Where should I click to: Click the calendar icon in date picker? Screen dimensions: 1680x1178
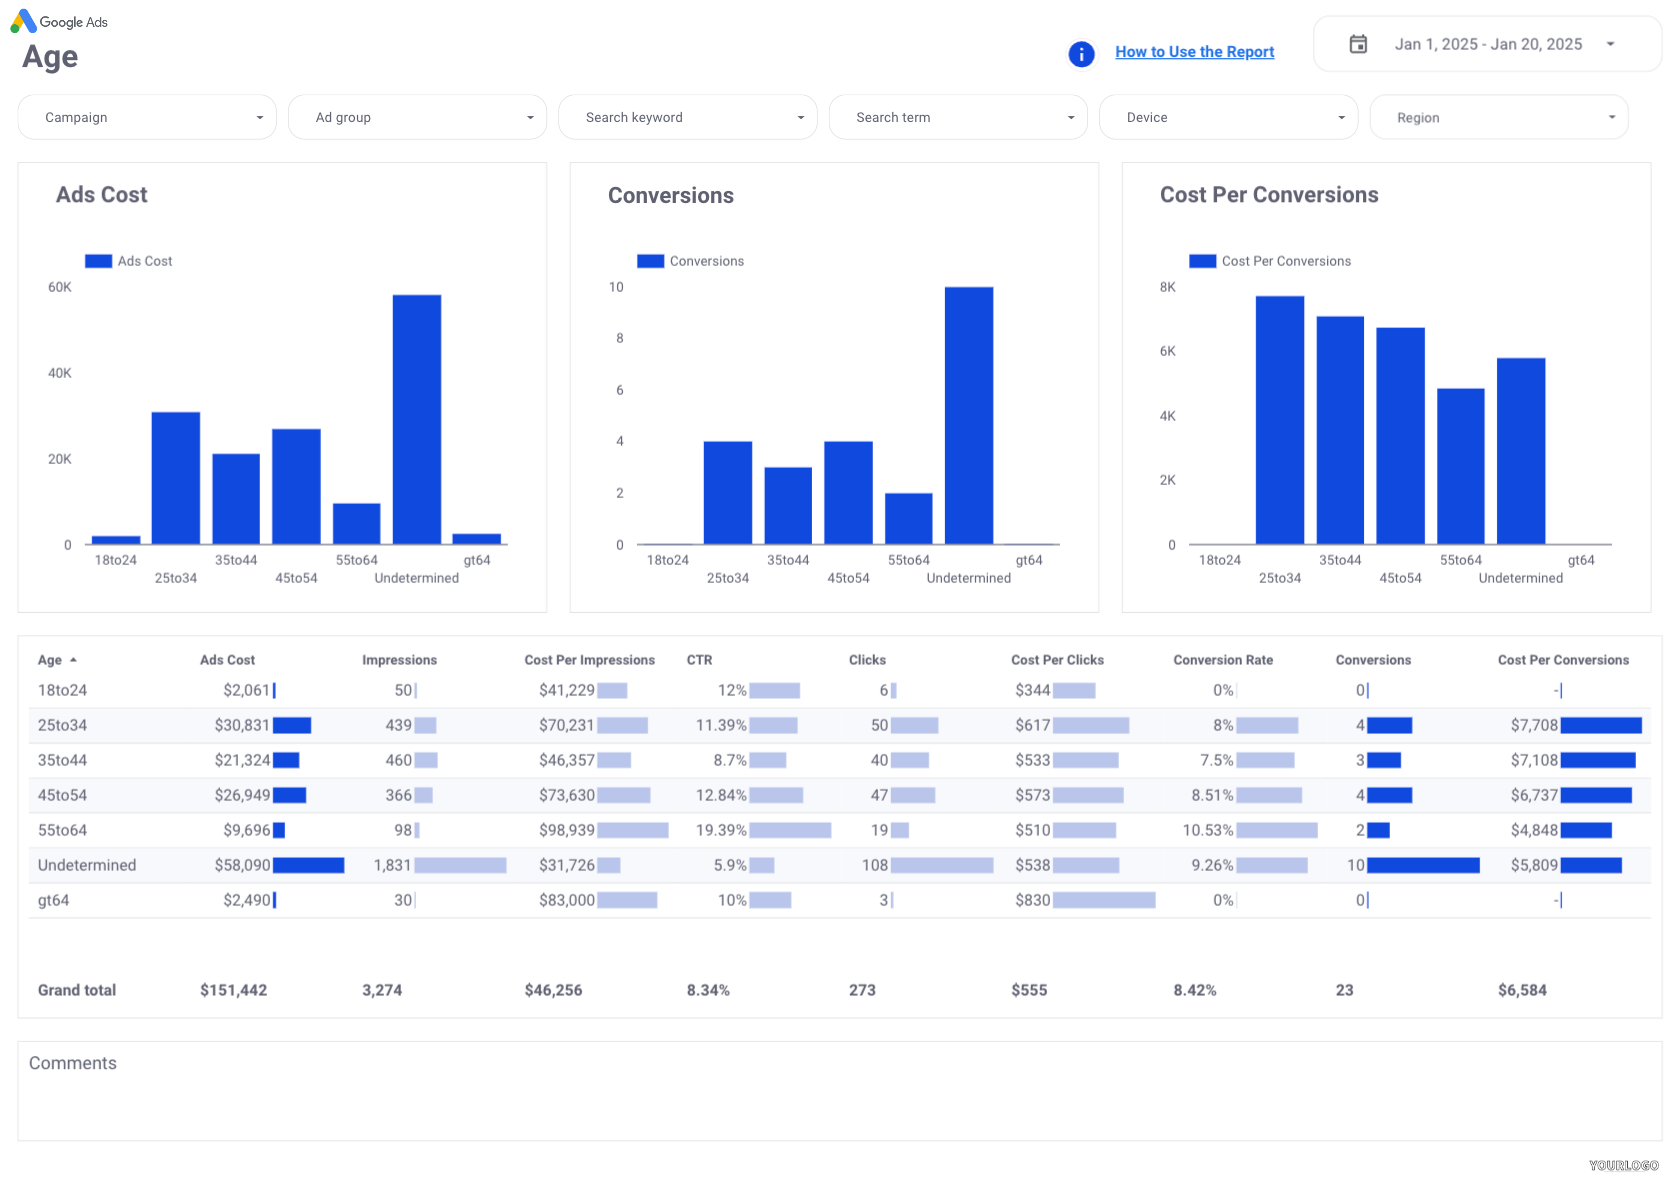[1358, 44]
